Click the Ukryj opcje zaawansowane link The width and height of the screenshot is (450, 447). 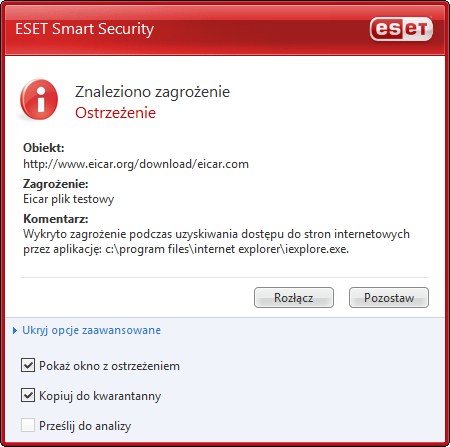click(x=91, y=330)
